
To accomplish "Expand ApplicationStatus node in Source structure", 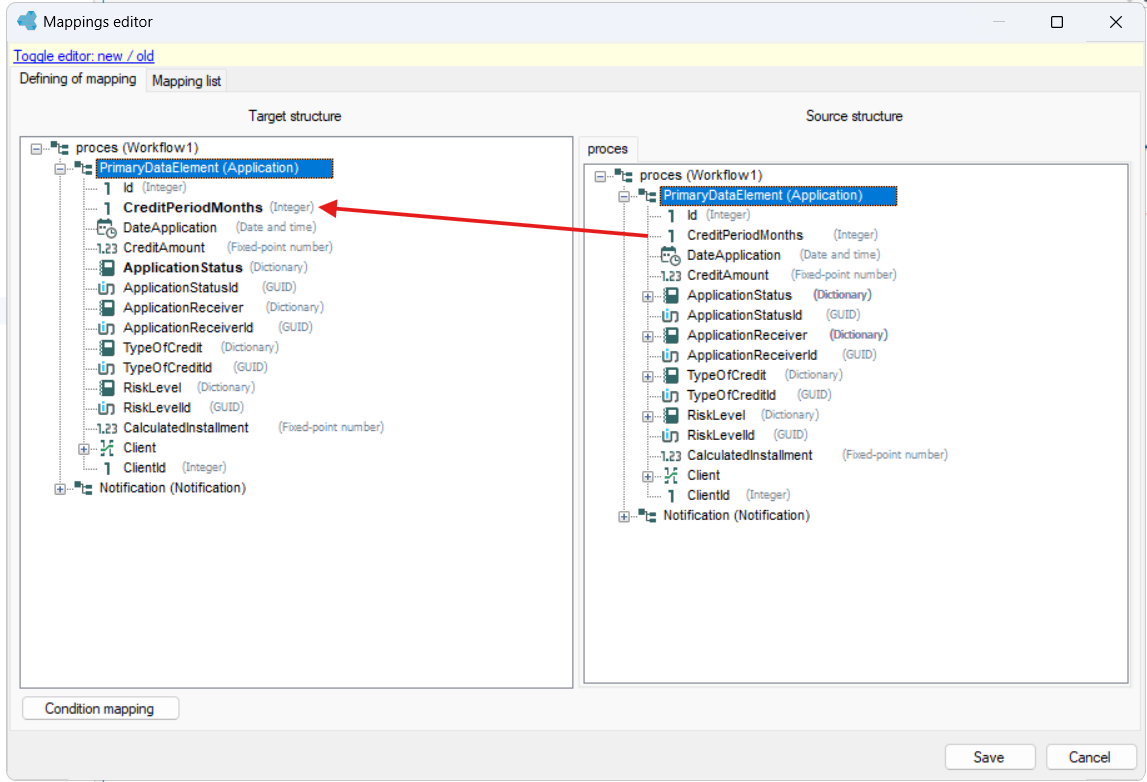I will coord(647,296).
